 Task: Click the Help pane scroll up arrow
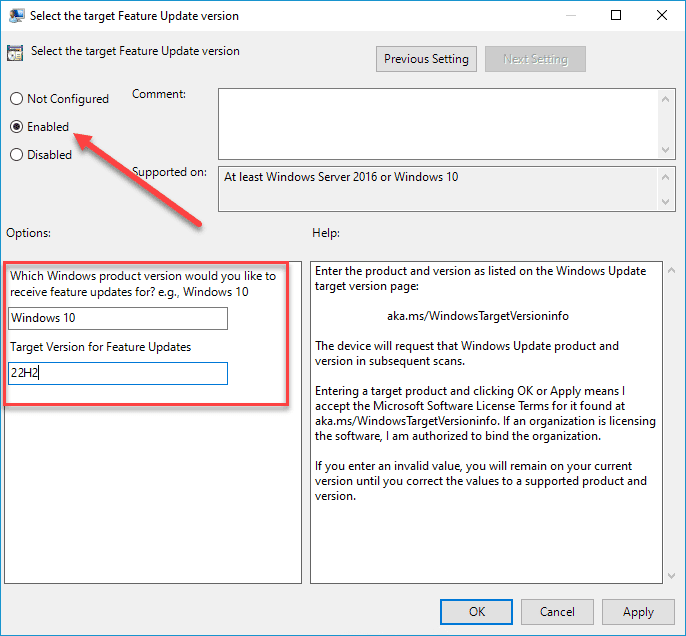tap(672, 271)
